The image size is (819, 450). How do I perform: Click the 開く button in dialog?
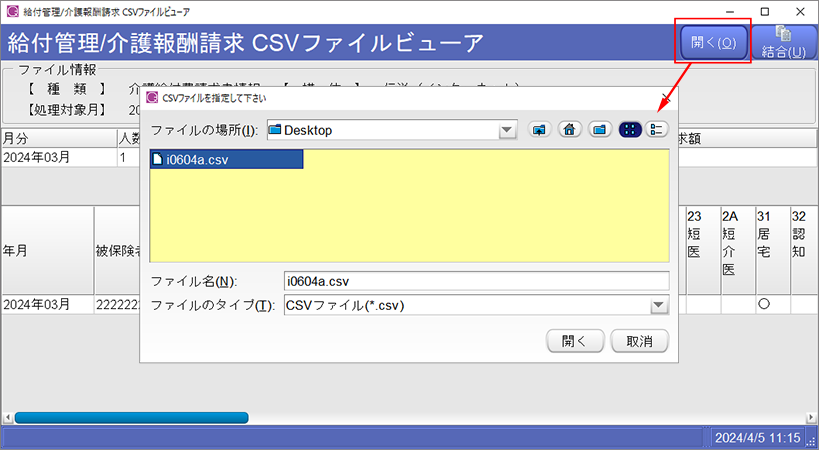(575, 341)
